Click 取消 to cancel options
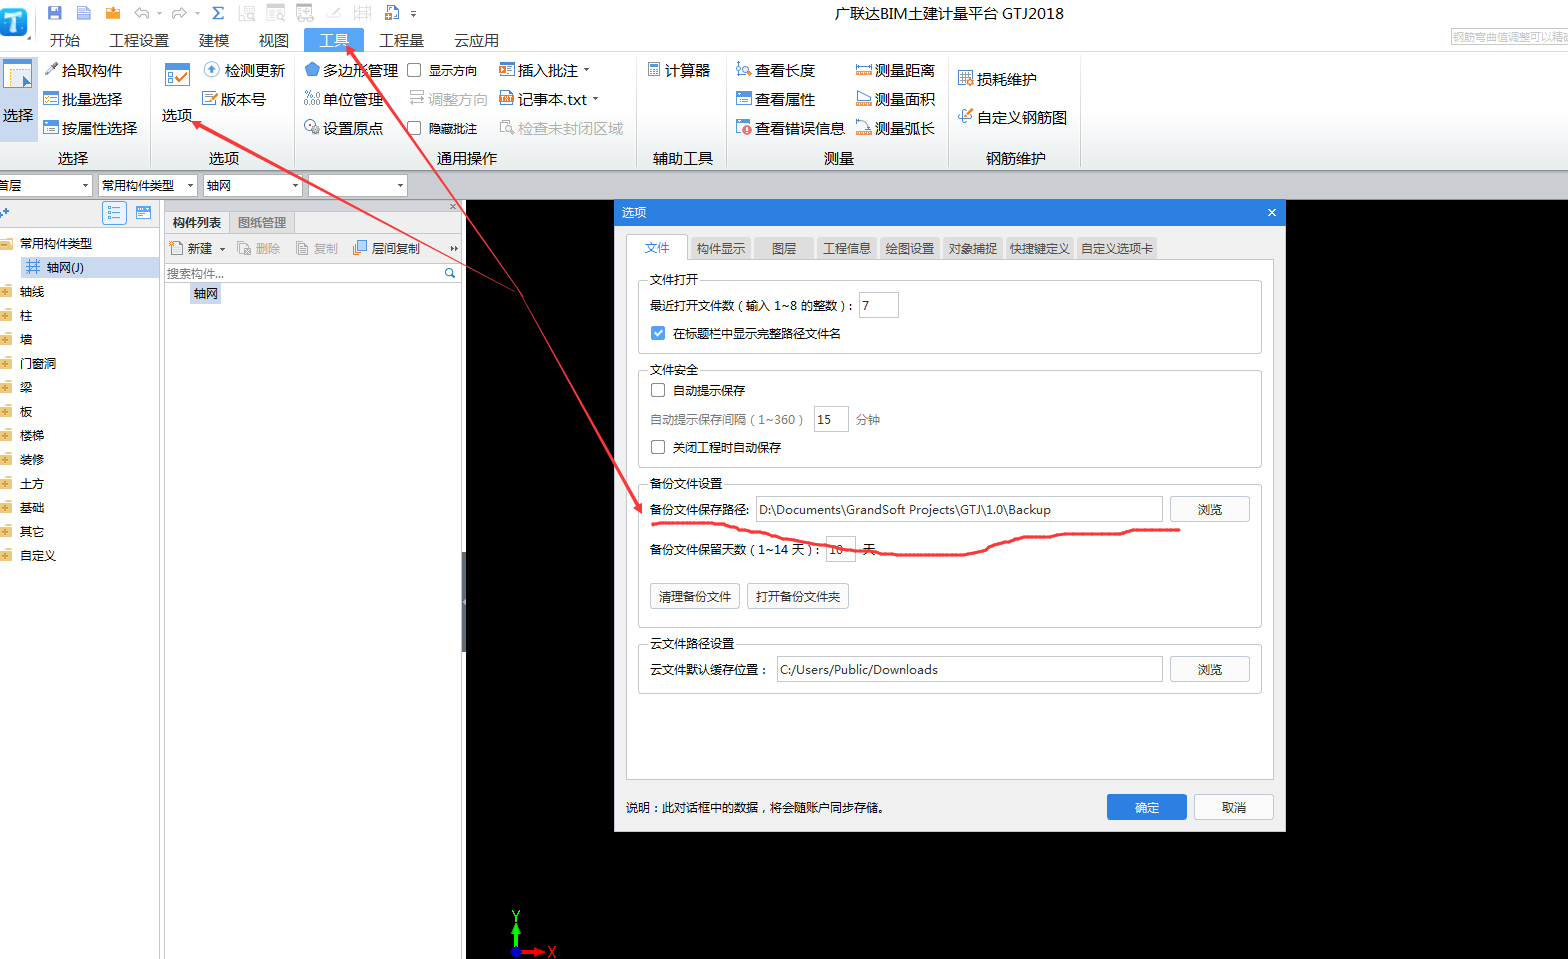 click(1234, 807)
